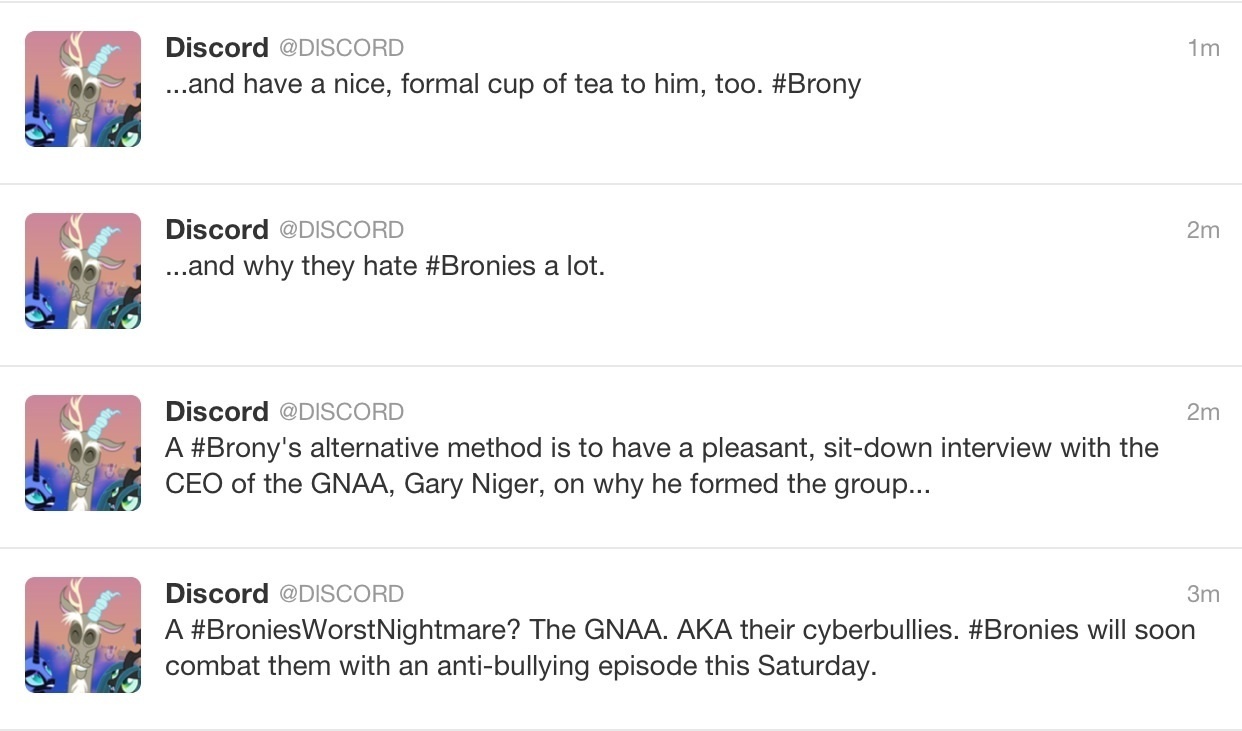Screen dimensions: 1242x731
Task: Tap the @DISCORD handle on the sit-down interview tweet
Action: pos(341,412)
